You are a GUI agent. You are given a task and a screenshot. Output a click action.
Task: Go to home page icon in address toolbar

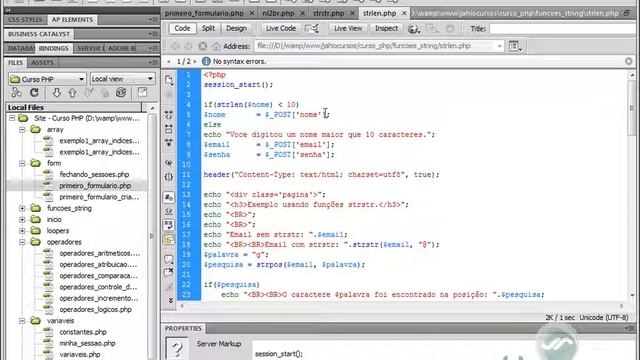(216, 46)
